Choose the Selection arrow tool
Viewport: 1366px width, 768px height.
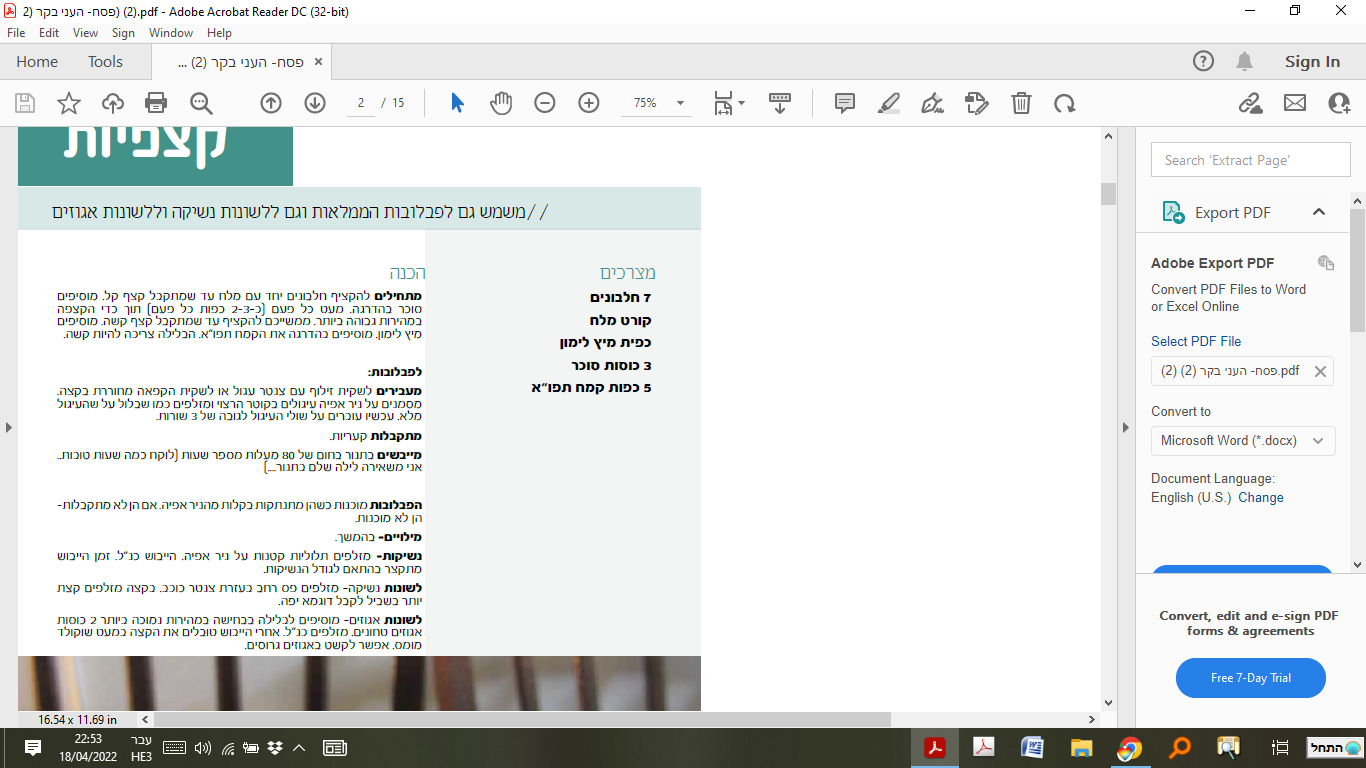(457, 103)
